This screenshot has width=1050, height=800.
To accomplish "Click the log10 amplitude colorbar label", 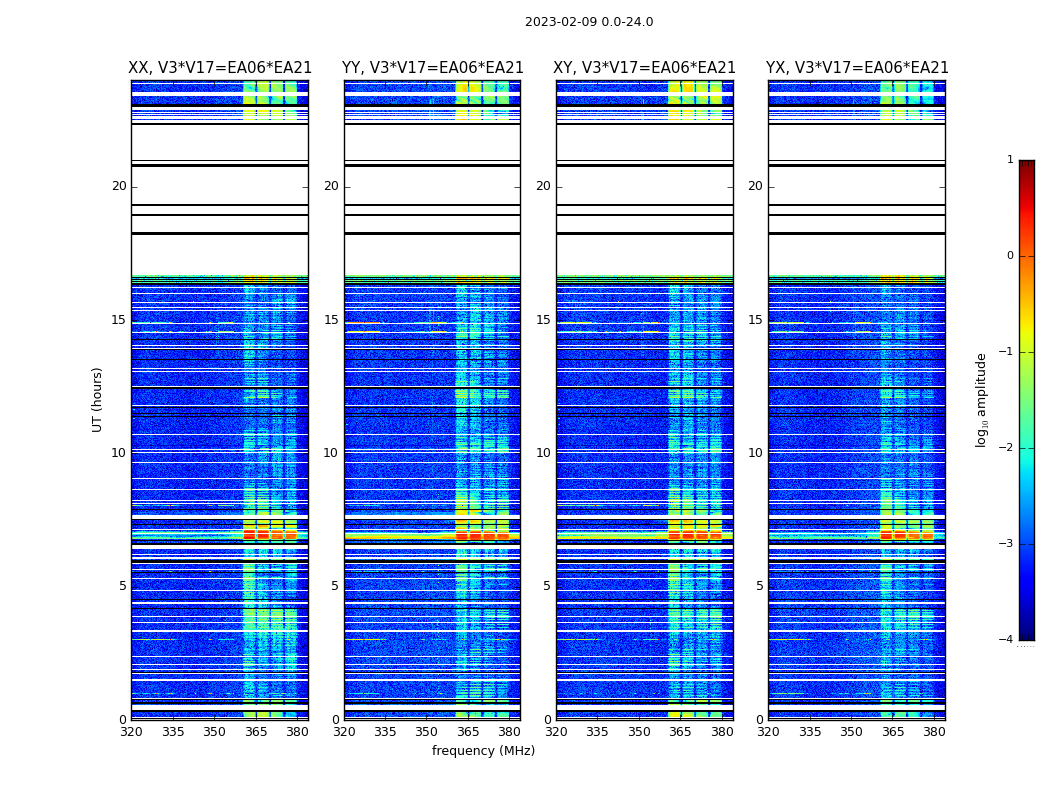I will coord(982,399).
